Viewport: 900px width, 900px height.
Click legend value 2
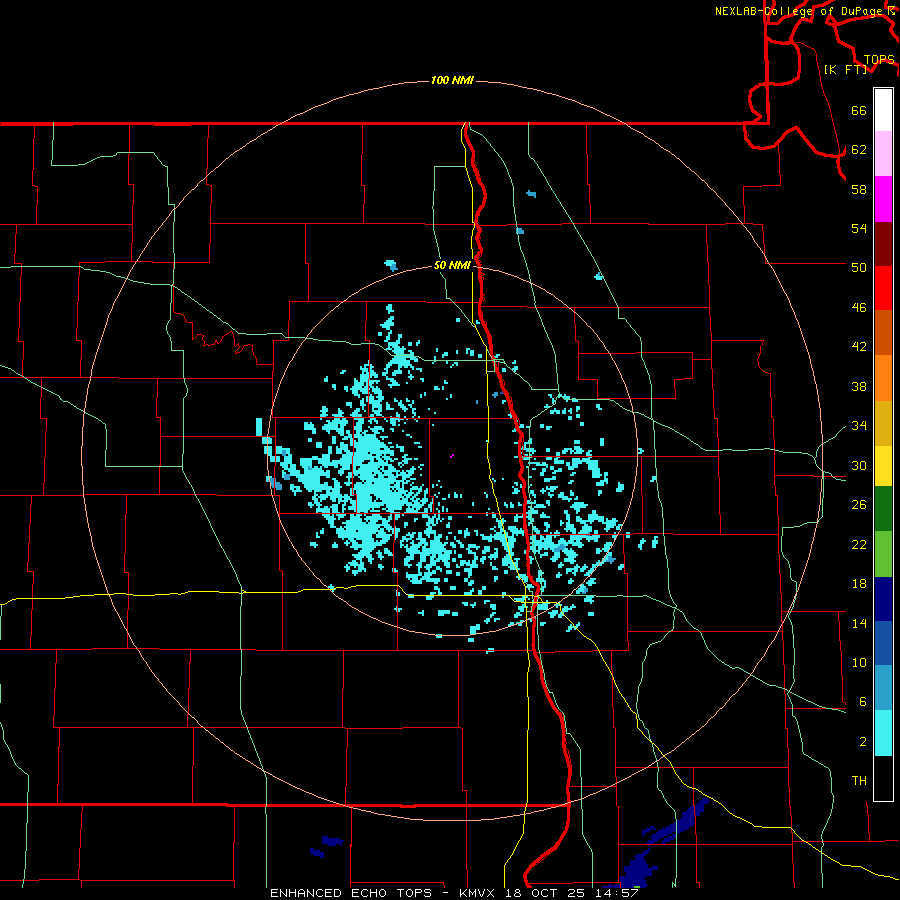click(x=862, y=742)
